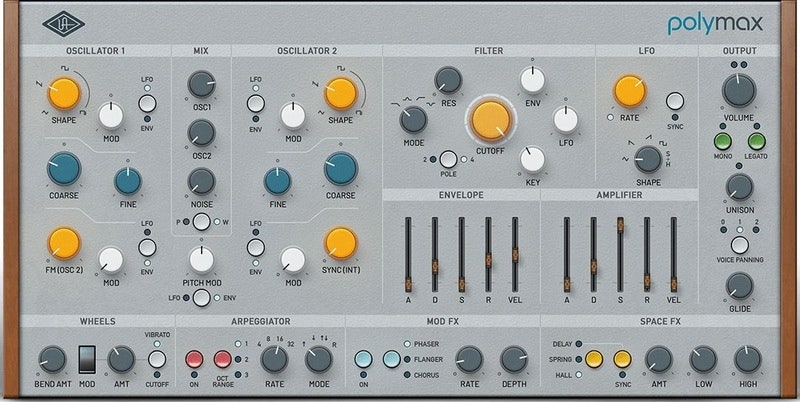Change the arpeggiator OCT RANGE button
Image resolution: width=800 pixels, height=402 pixels.
222,359
